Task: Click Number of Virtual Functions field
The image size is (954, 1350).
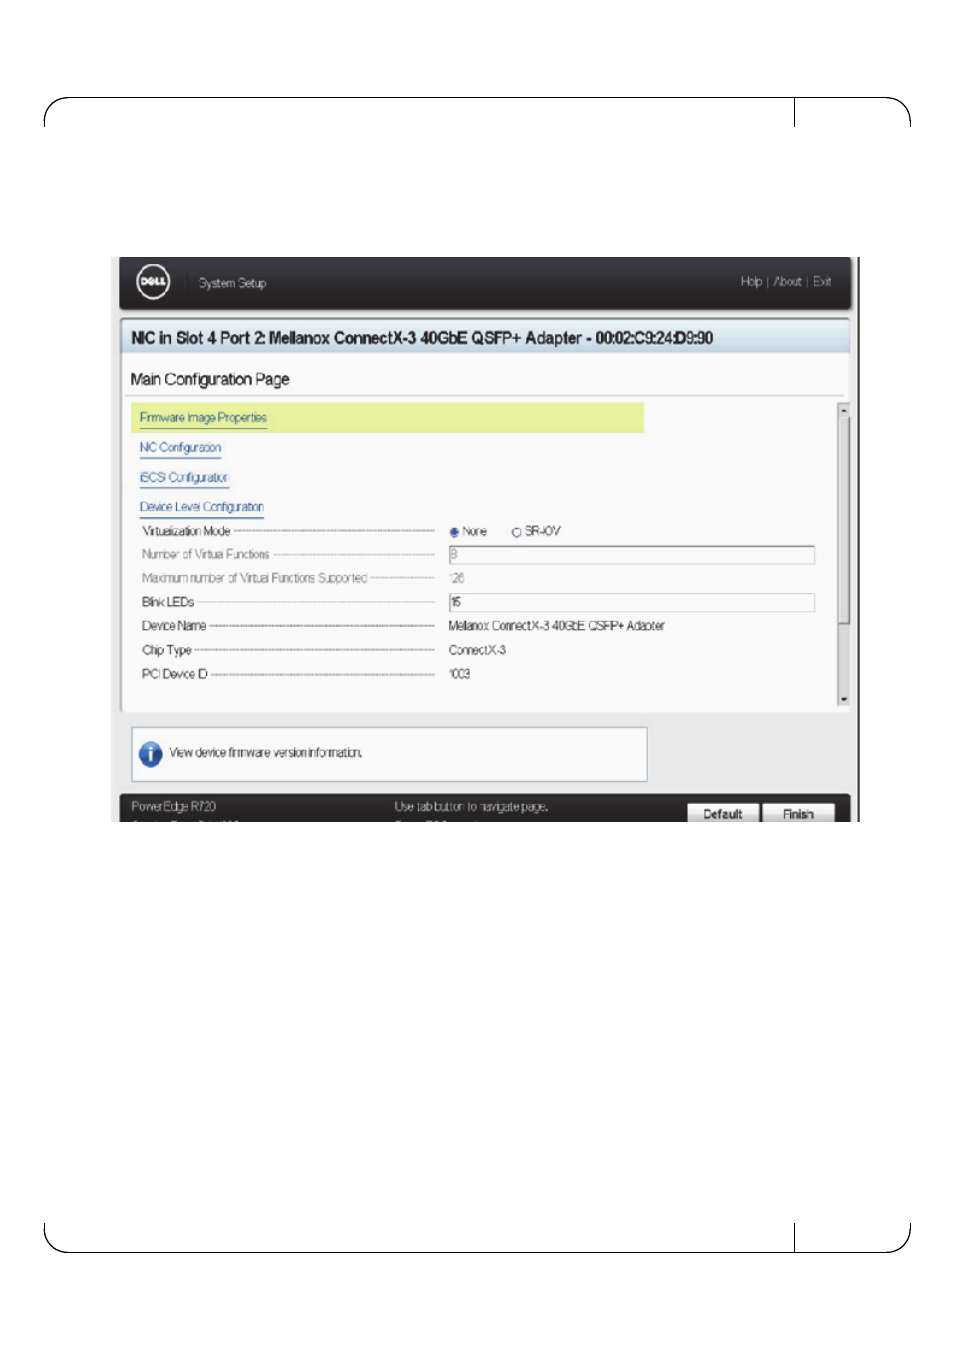Action: 631,555
